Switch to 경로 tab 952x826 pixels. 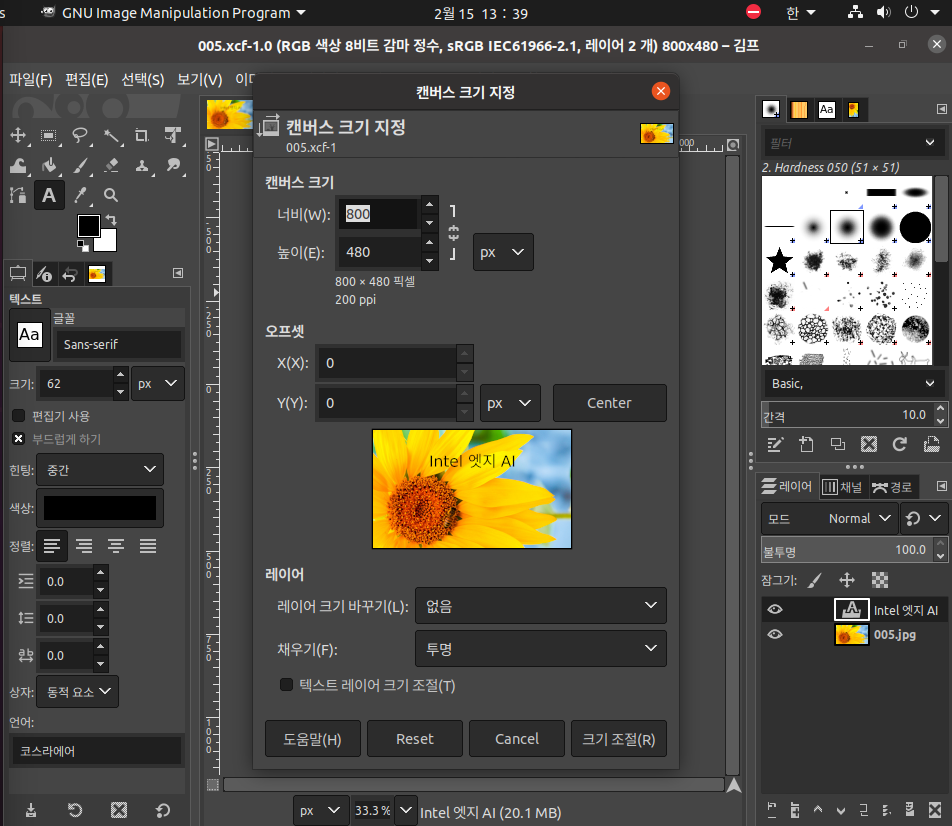pos(892,486)
